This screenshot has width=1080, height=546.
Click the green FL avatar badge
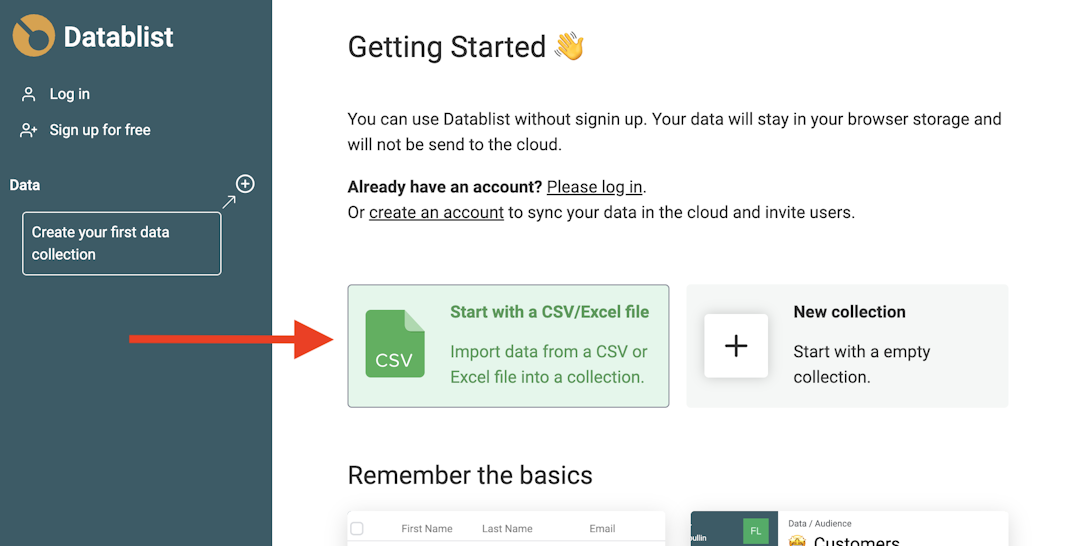(x=755, y=530)
